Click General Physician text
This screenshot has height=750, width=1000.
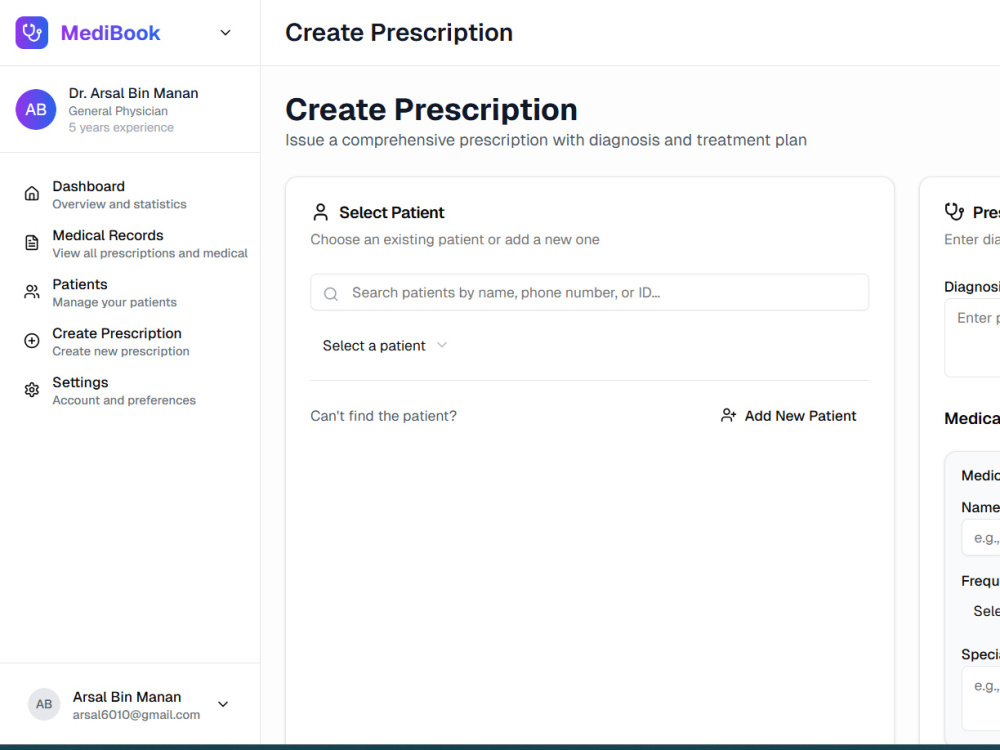[x=118, y=111]
